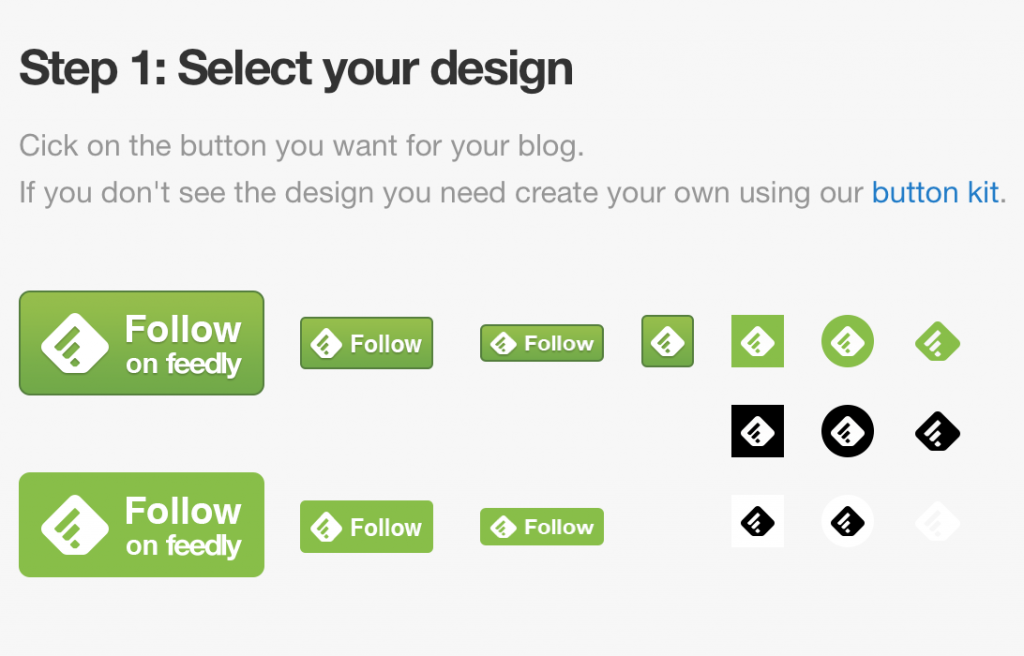Pick the white circle feedly icon
1024x656 pixels.
(x=847, y=521)
